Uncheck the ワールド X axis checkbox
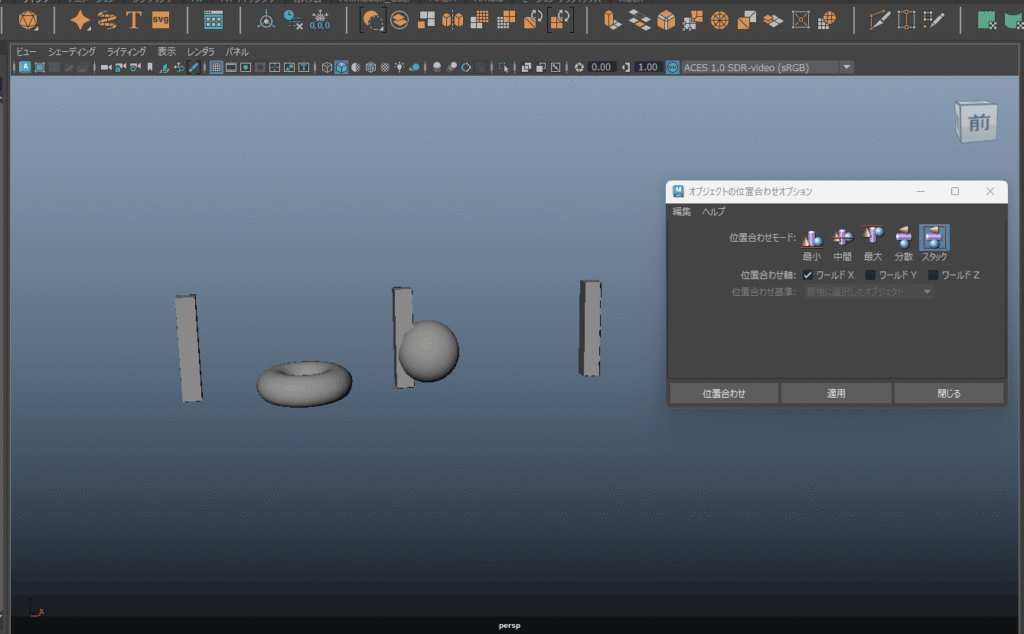1024x634 pixels. [x=808, y=275]
